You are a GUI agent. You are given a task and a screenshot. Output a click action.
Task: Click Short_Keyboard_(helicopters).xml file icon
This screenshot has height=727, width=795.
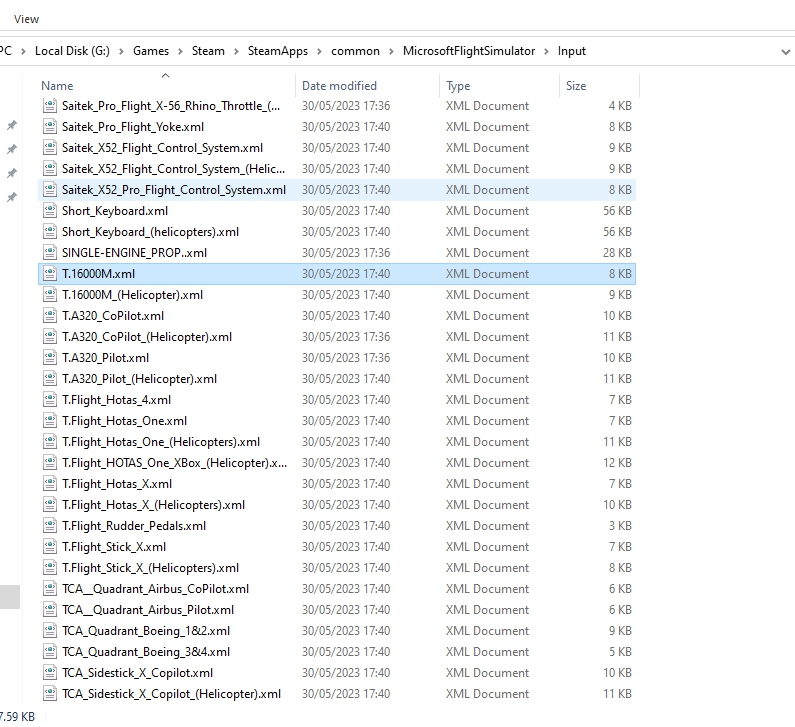[x=50, y=232]
